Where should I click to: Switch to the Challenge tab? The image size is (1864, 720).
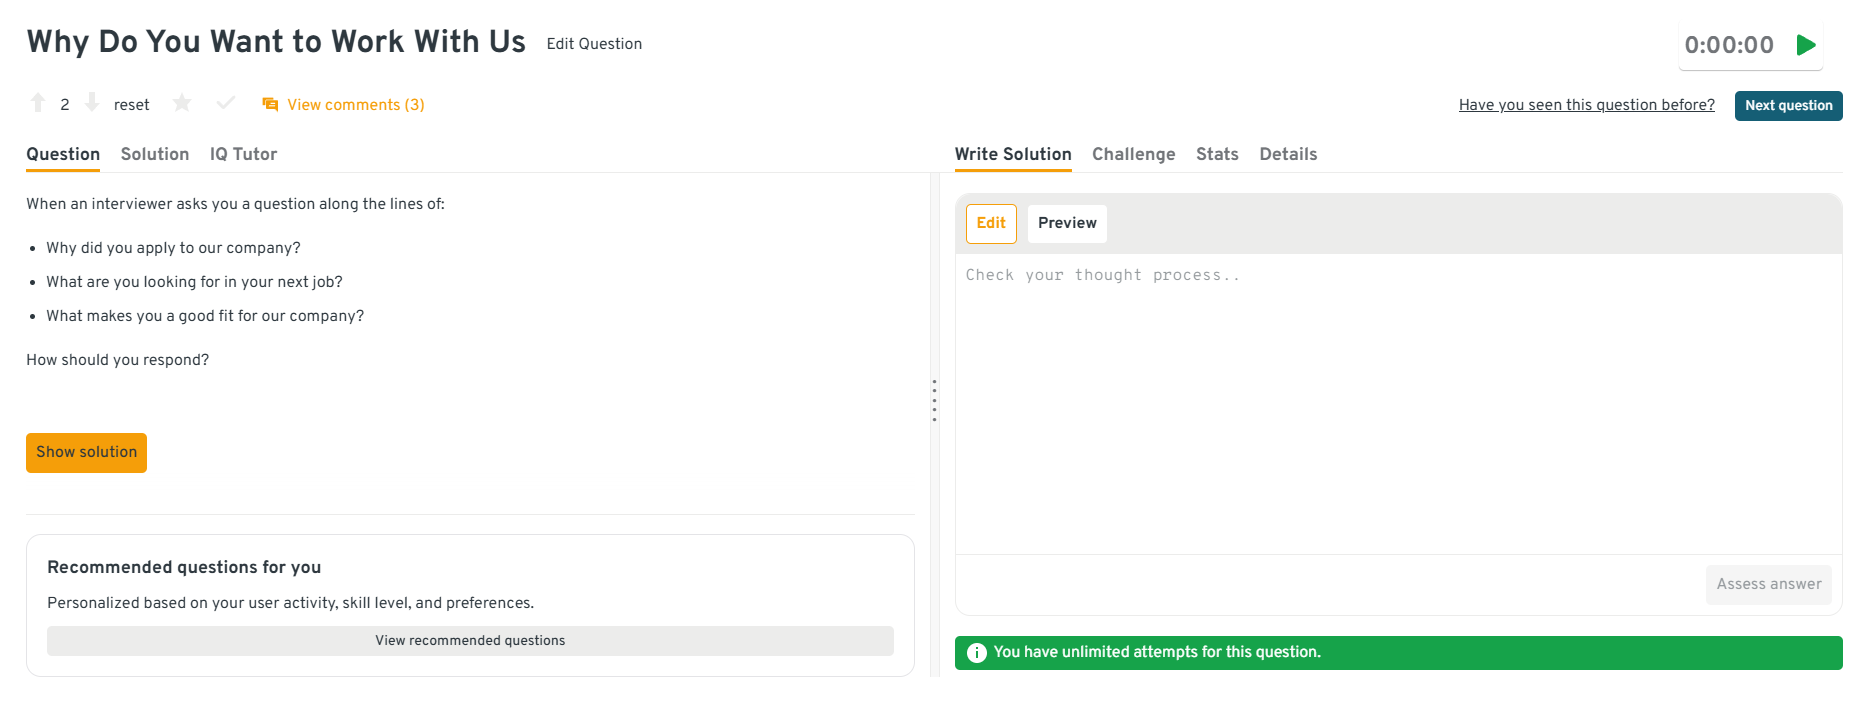click(x=1133, y=154)
